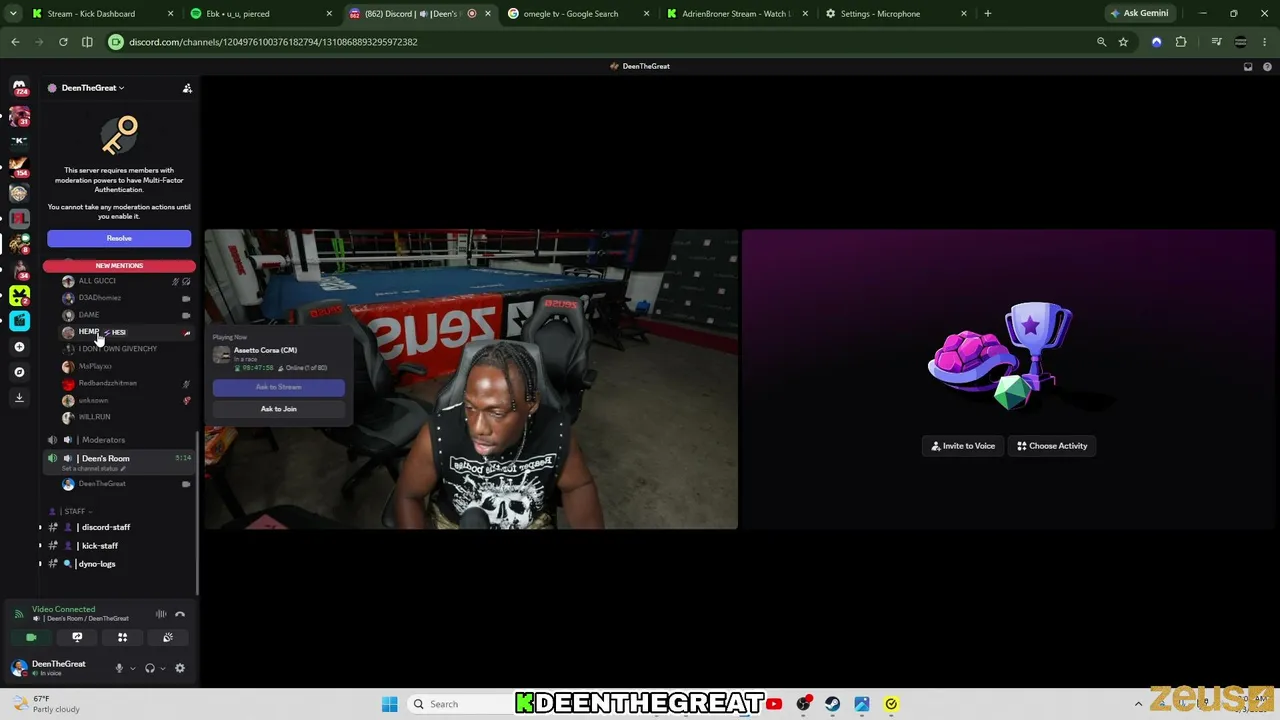Image resolution: width=1280 pixels, height=720 pixels.
Task: Go back using the browser back arrow
Action: tap(15, 42)
